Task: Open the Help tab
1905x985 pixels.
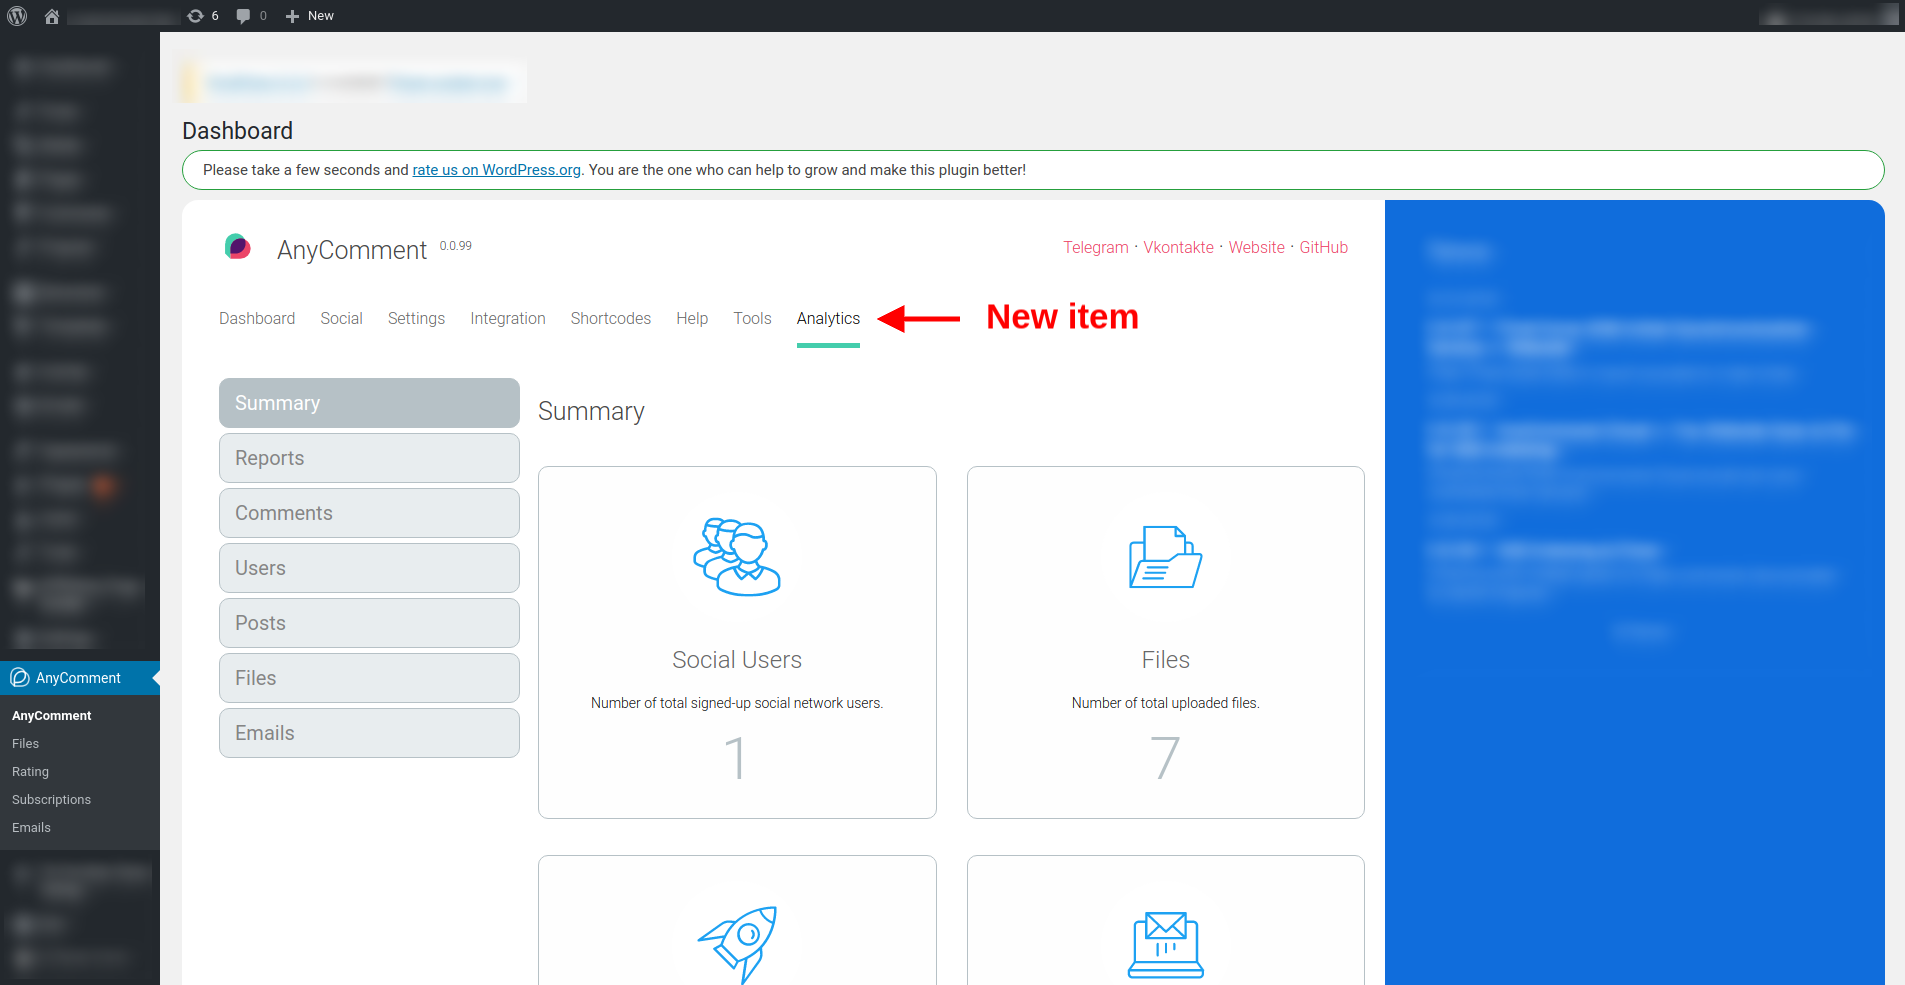Action: tap(692, 318)
